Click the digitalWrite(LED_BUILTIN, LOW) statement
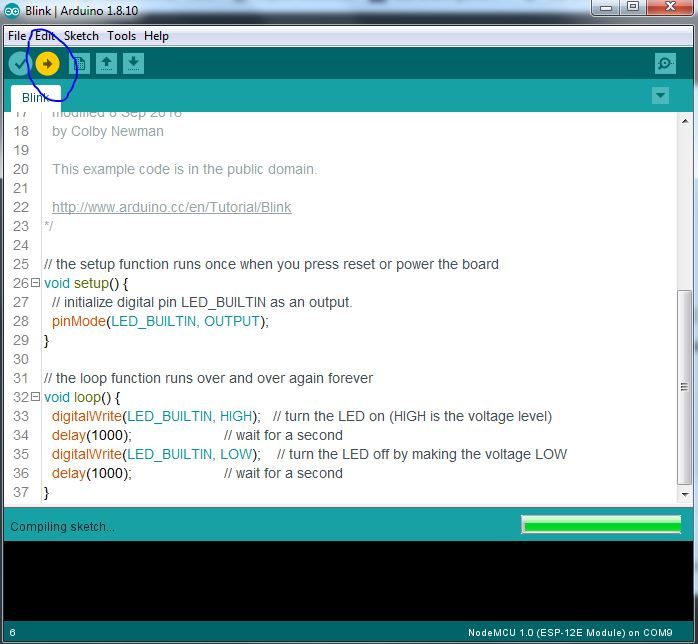Viewport: 698px width, 644px height. coord(156,454)
